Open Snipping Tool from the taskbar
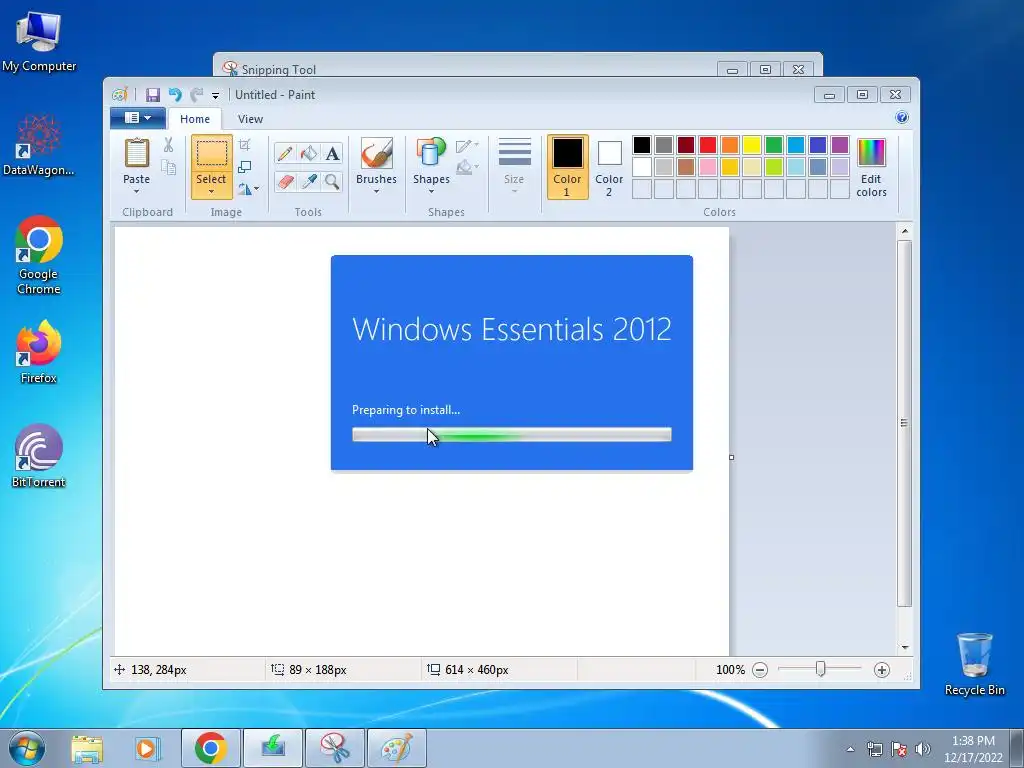This screenshot has height=768, width=1024. point(334,748)
